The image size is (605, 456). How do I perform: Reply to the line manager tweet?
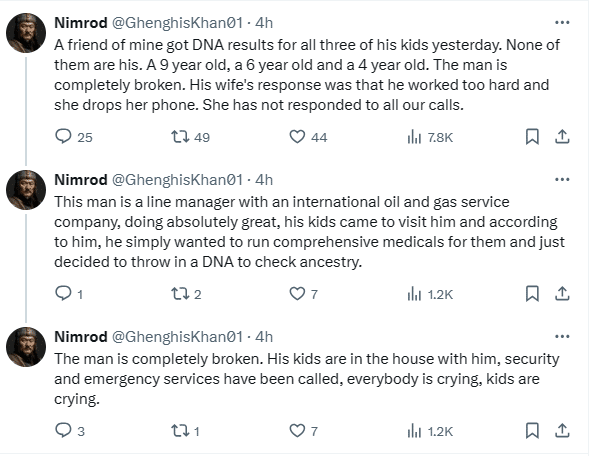click(x=63, y=294)
